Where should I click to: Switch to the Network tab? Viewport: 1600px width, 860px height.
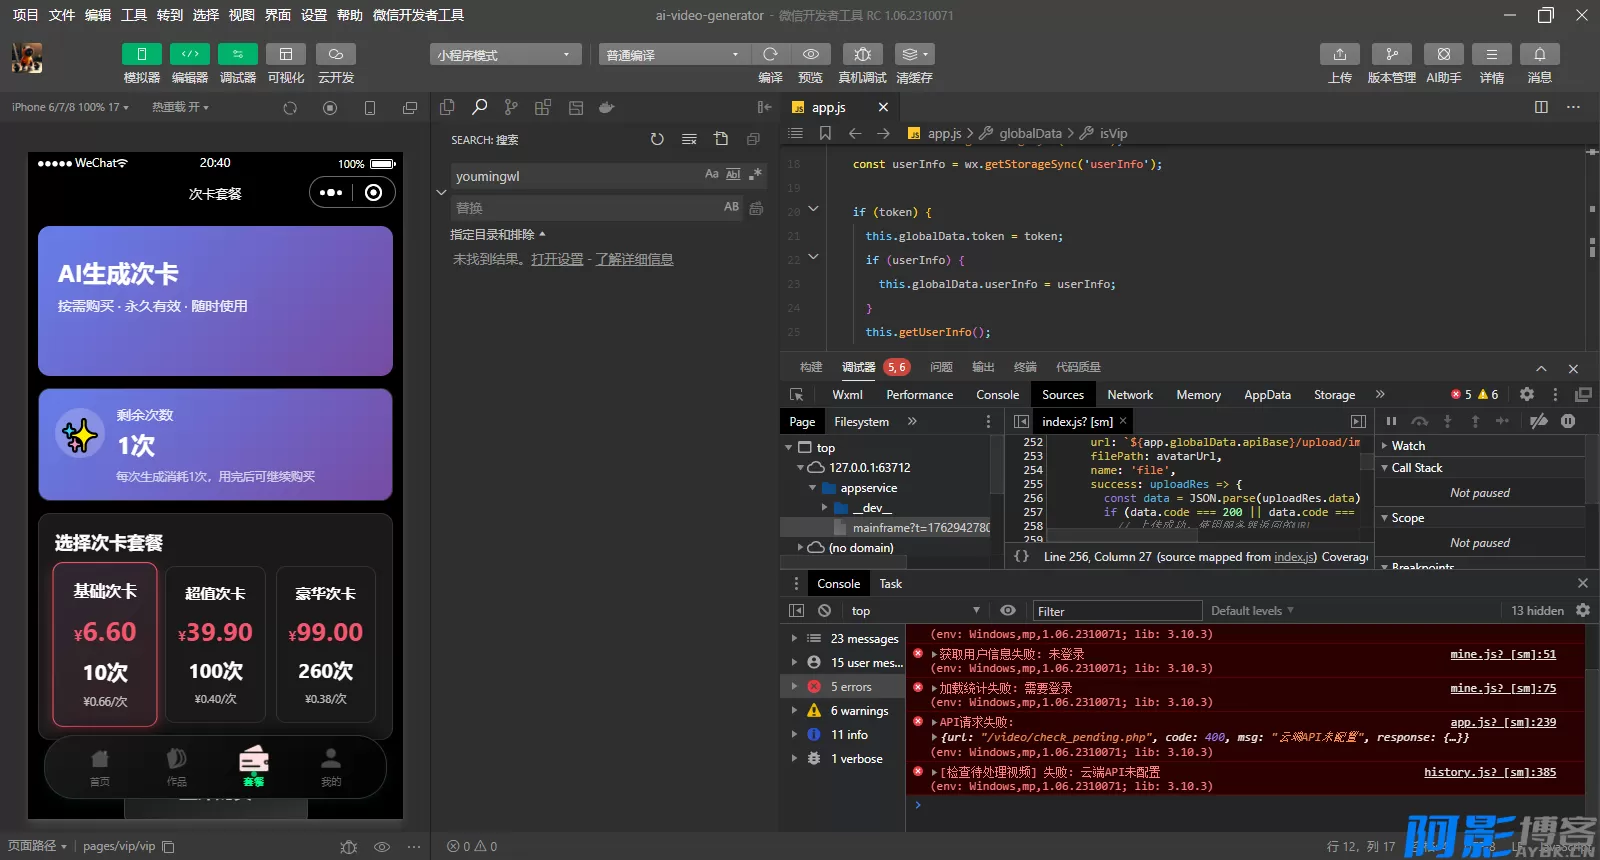point(1130,395)
